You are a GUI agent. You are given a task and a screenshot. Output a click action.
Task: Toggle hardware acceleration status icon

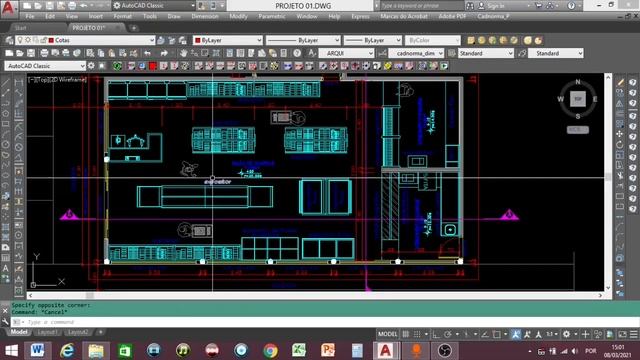[x=610, y=334]
